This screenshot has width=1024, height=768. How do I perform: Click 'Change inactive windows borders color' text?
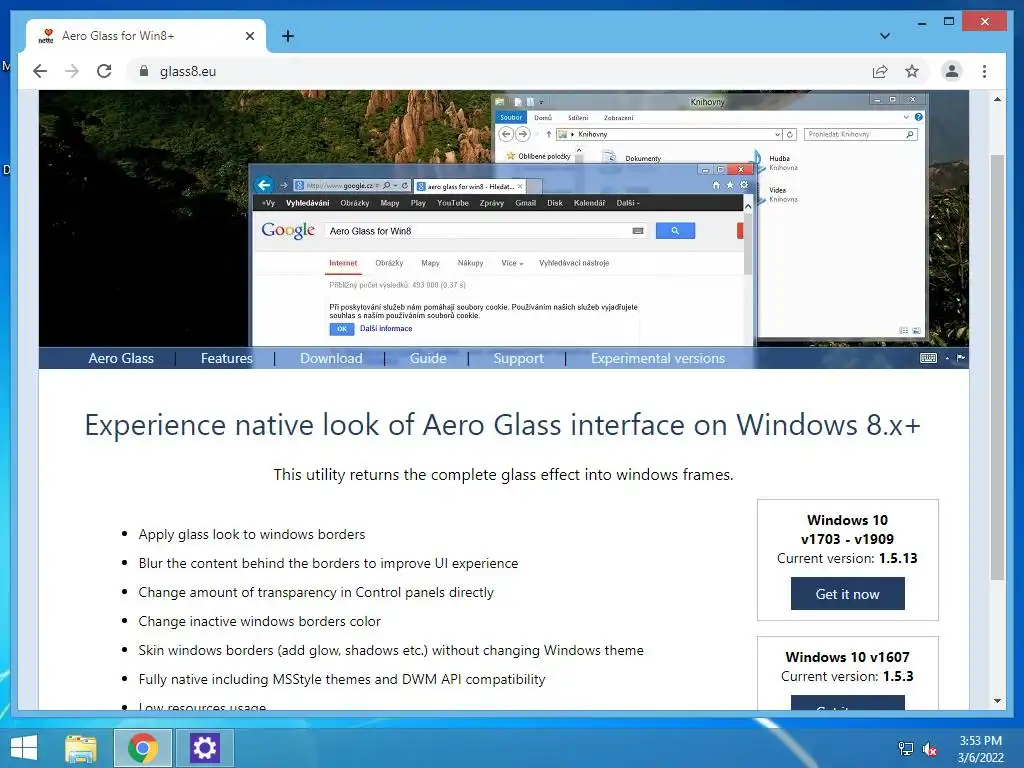click(259, 621)
